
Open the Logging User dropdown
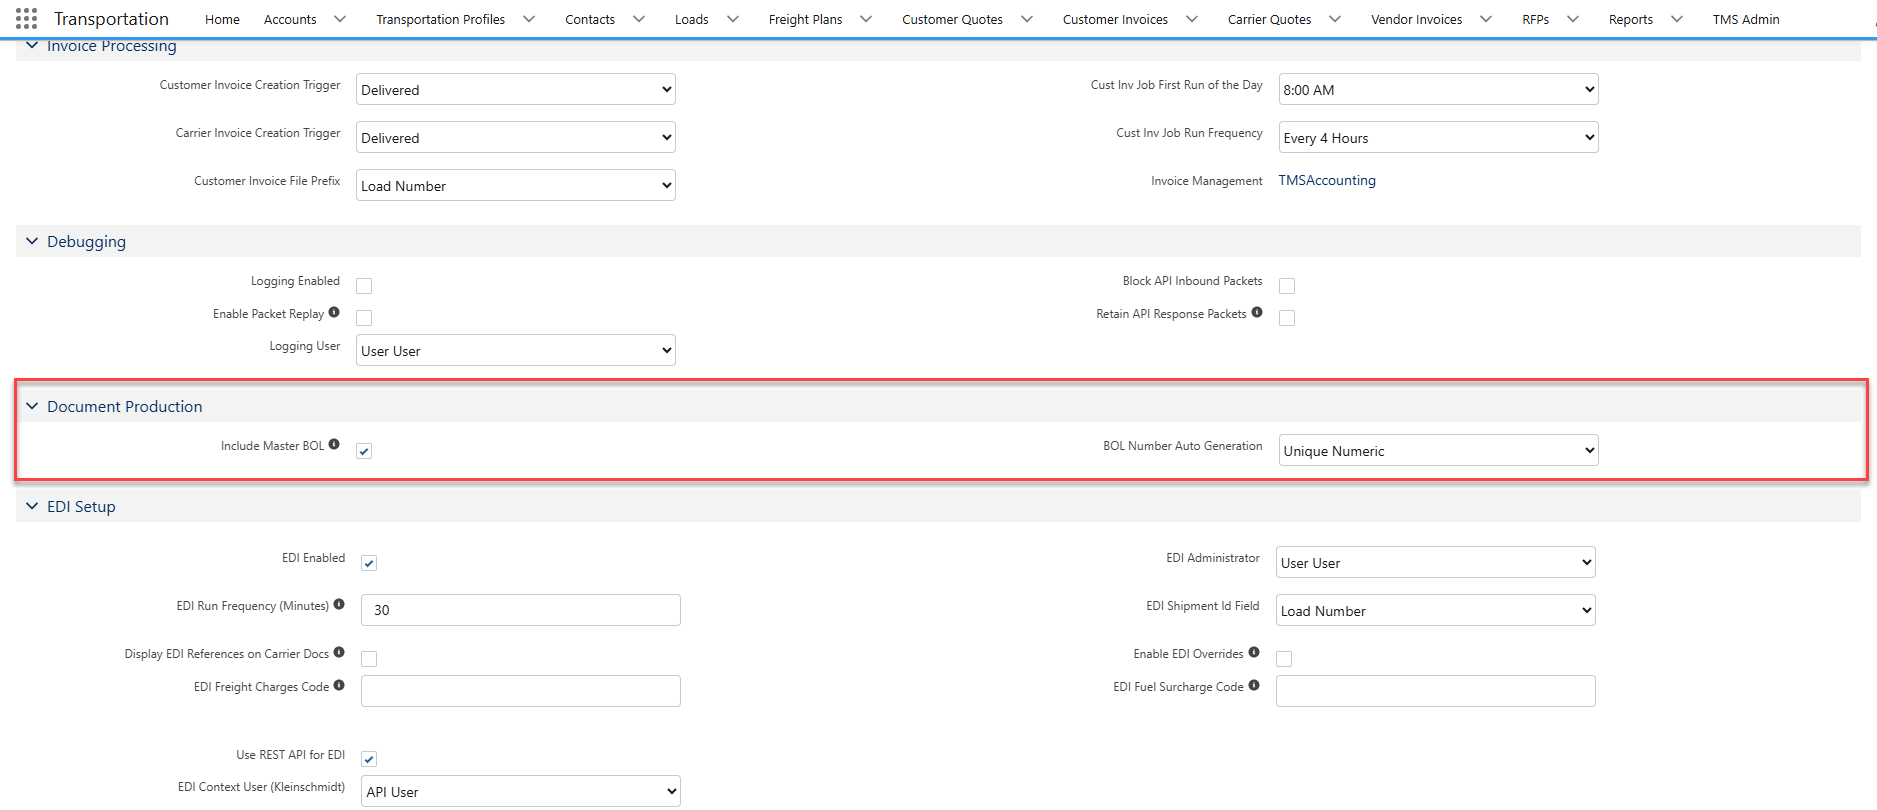click(x=516, y=350)
